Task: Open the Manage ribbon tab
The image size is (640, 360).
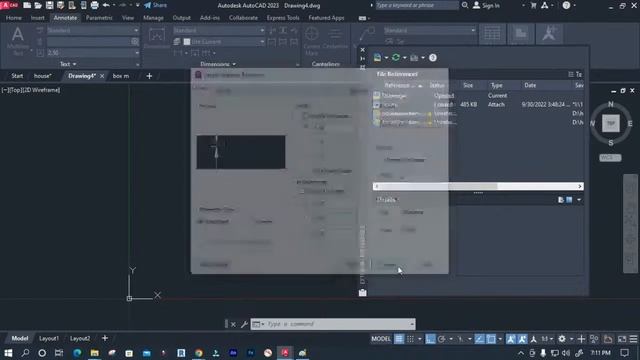Action: 153,18
